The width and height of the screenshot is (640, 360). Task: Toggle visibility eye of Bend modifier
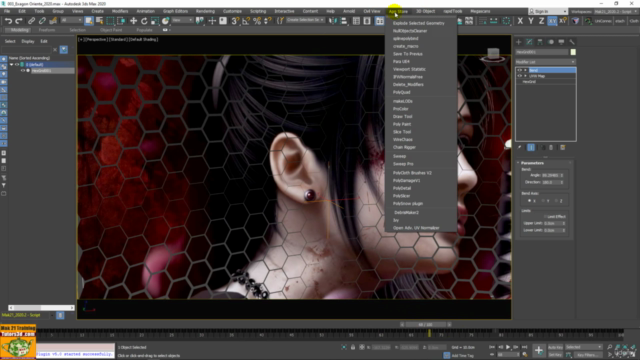click(x=520, y=70)
